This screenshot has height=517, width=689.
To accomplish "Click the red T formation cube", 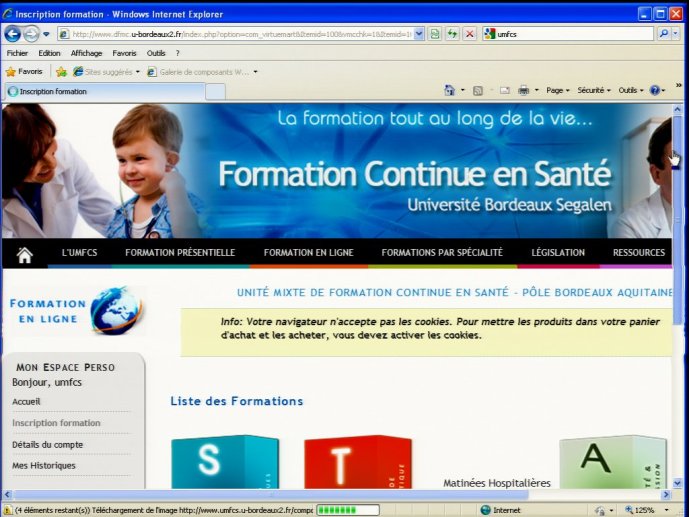I will click(x=358, y=462).
